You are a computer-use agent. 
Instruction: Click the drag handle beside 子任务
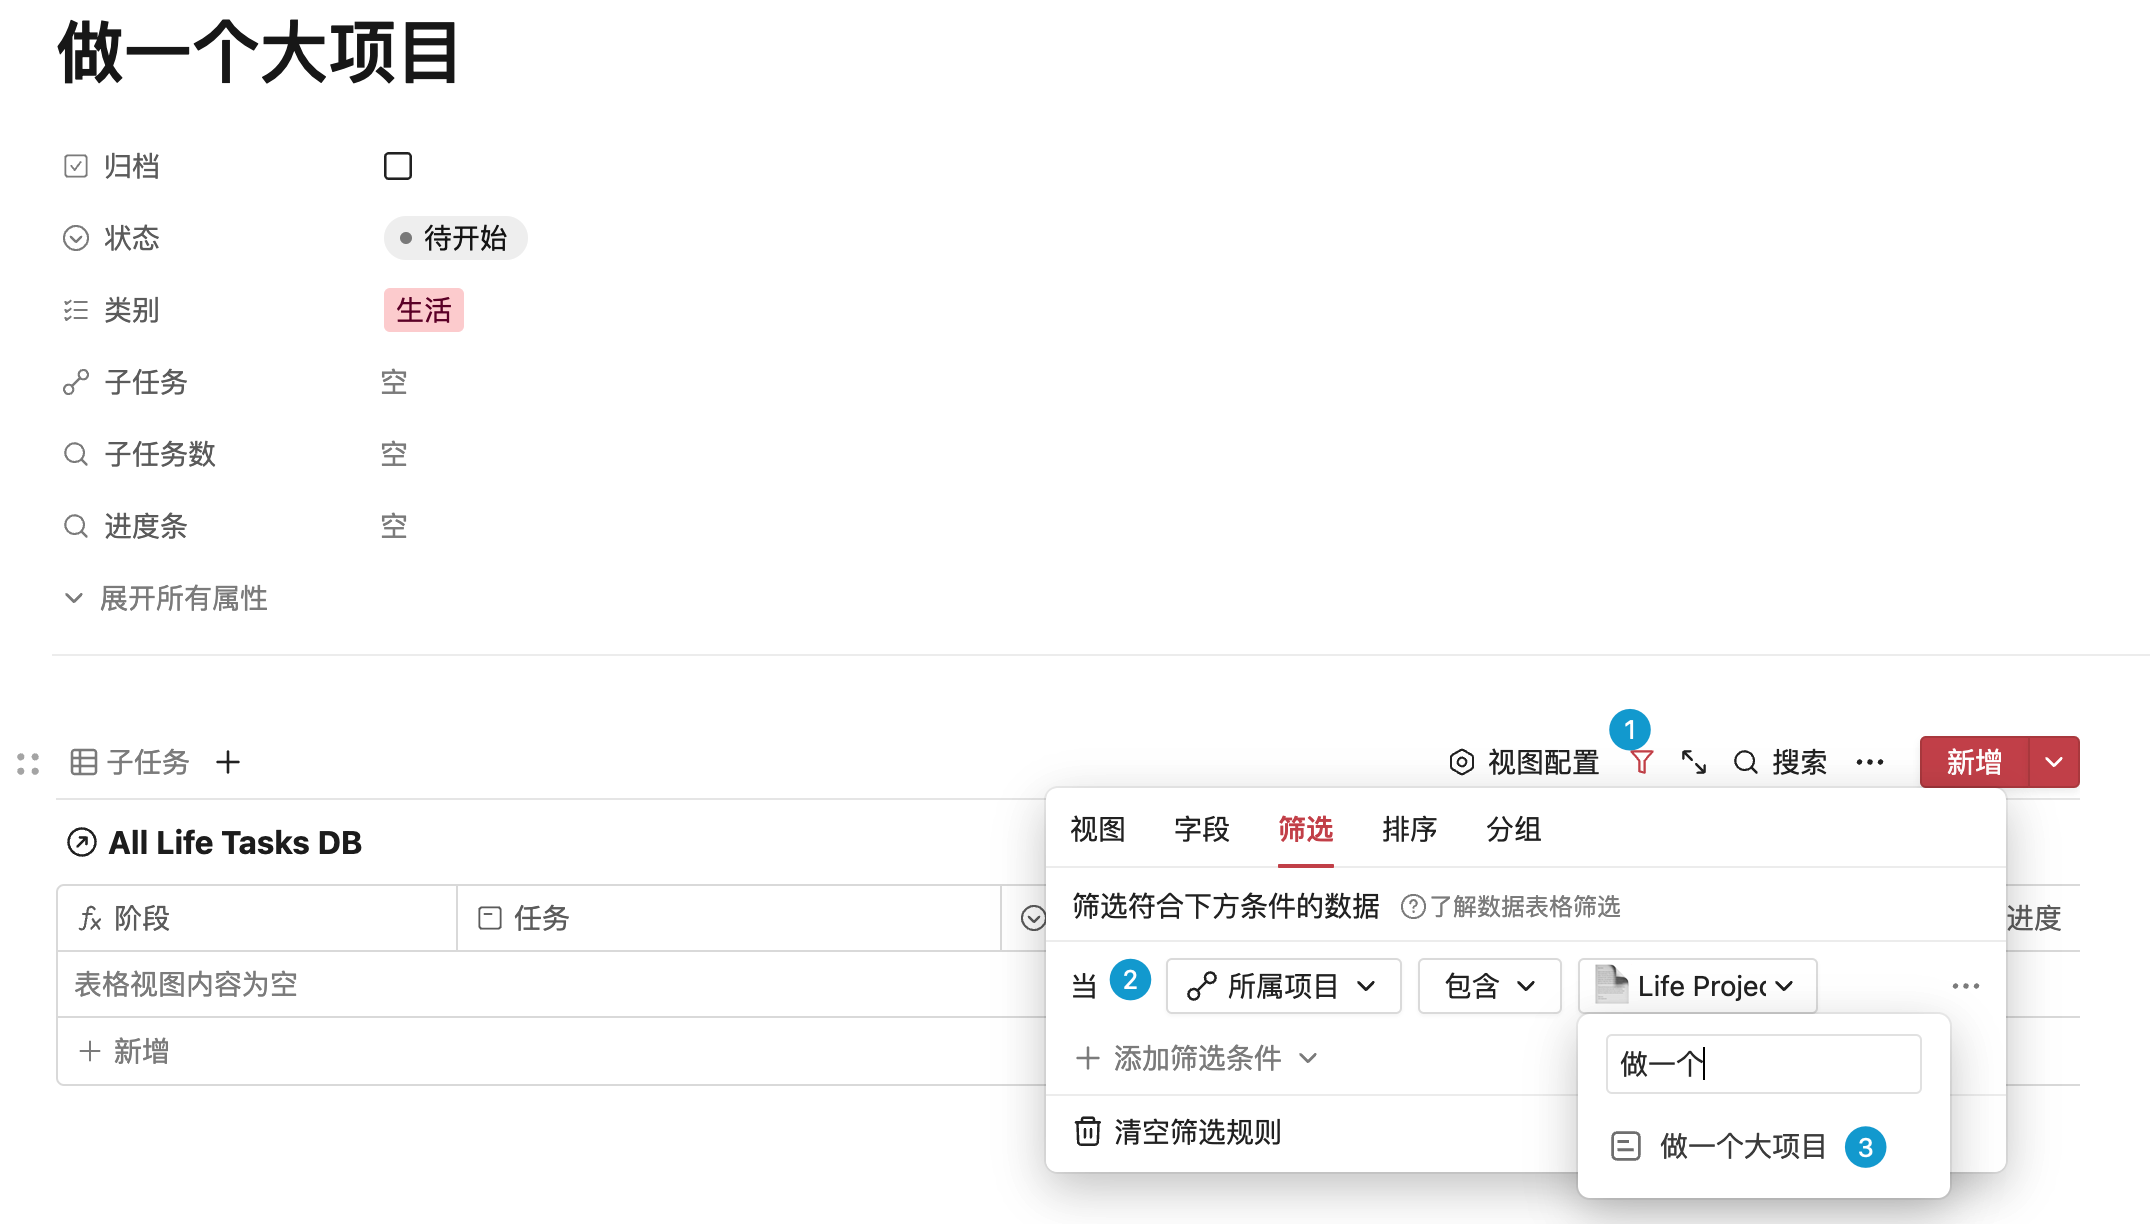pos(28,764)
